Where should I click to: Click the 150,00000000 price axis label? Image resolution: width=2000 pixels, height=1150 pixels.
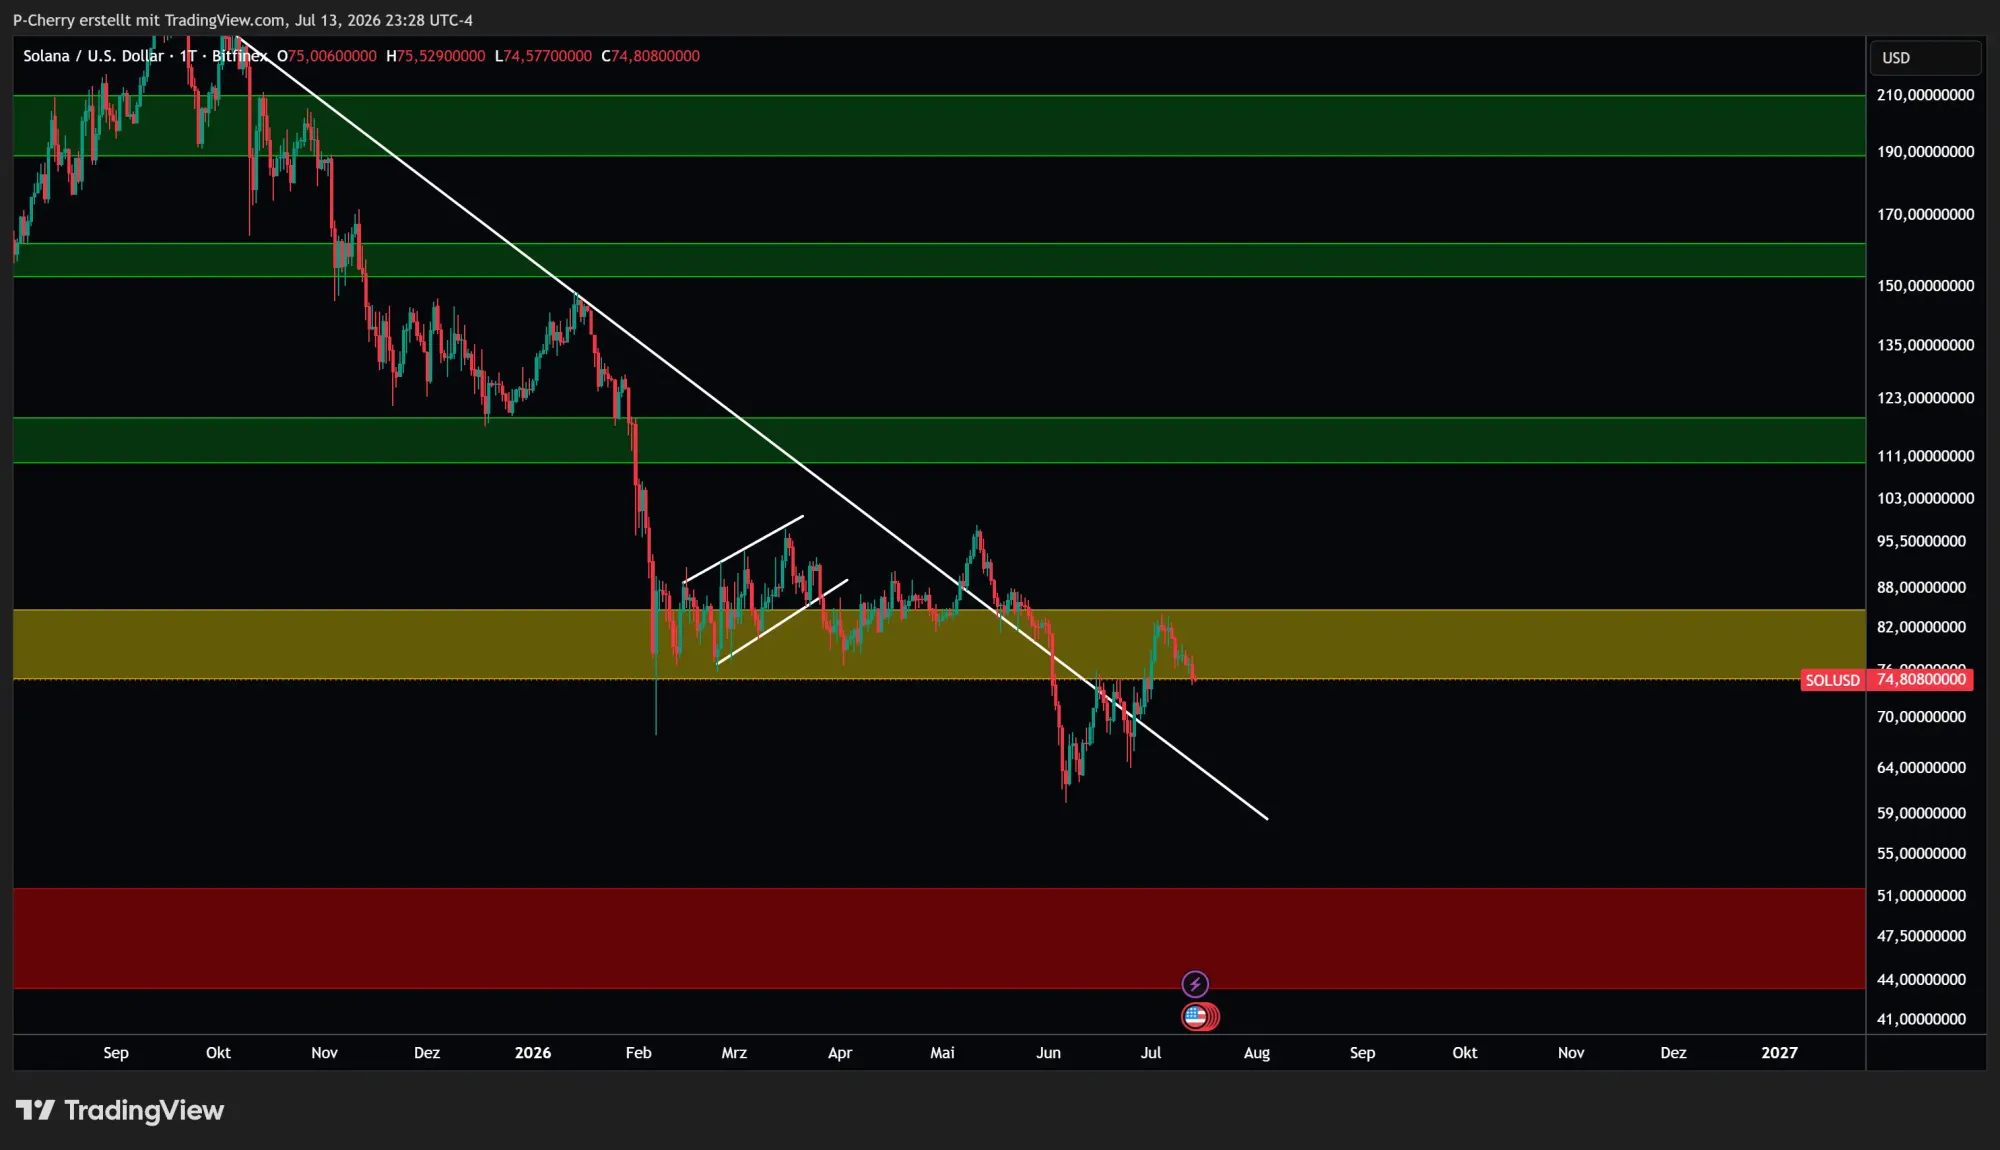coord(1925,286)
